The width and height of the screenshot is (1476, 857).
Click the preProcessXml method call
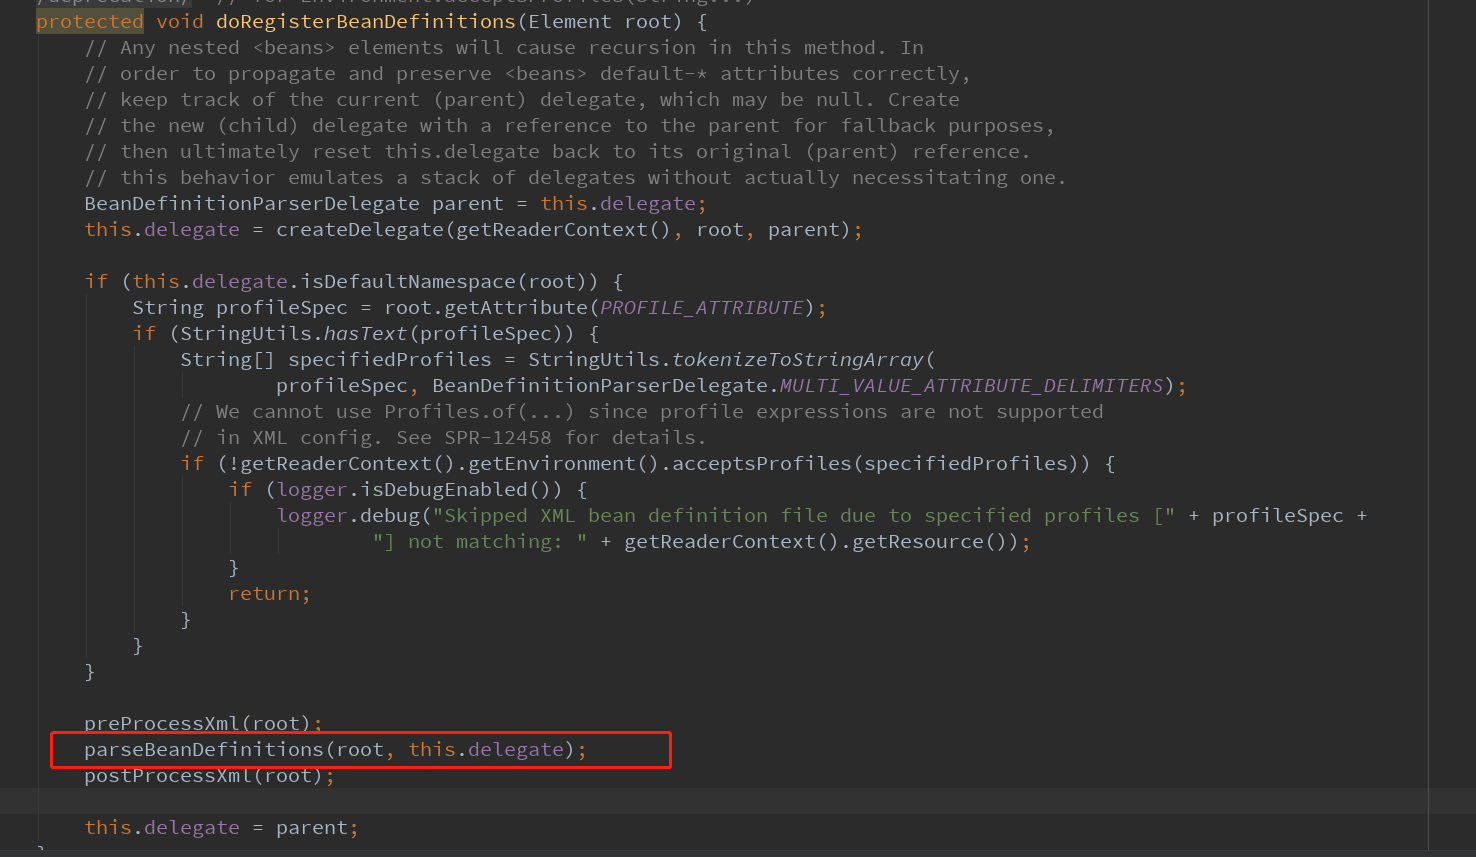click(162, 723)
